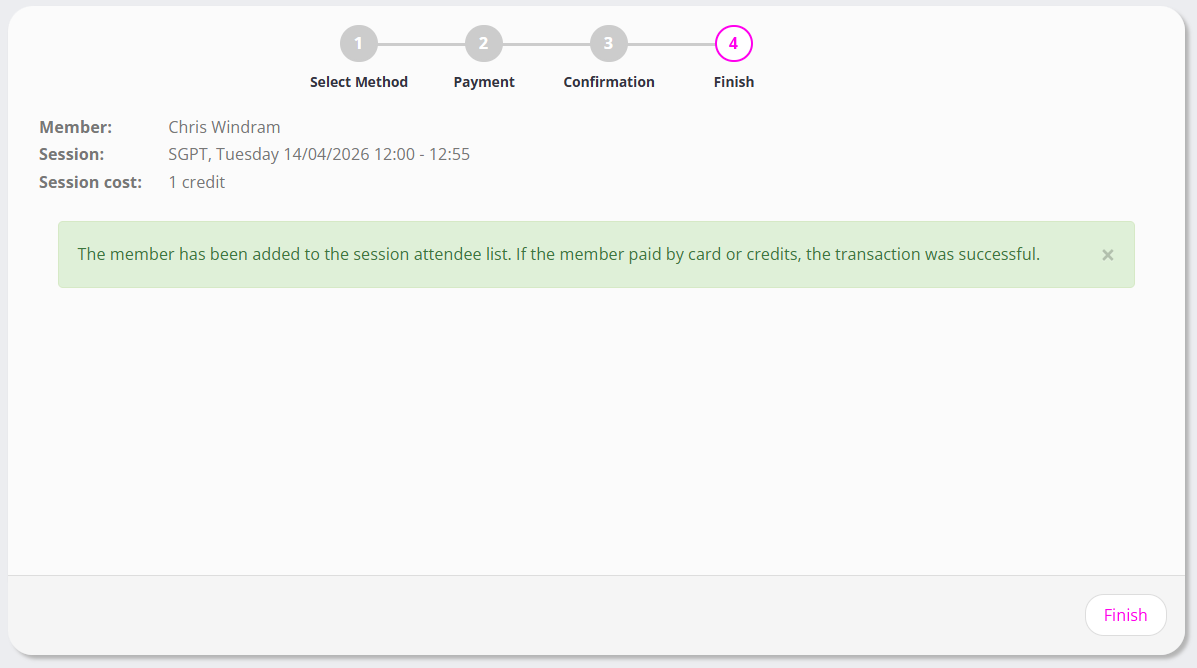Click the green success message text
The width and height of the screenshot is (1197, 668).
coord(558,254)
